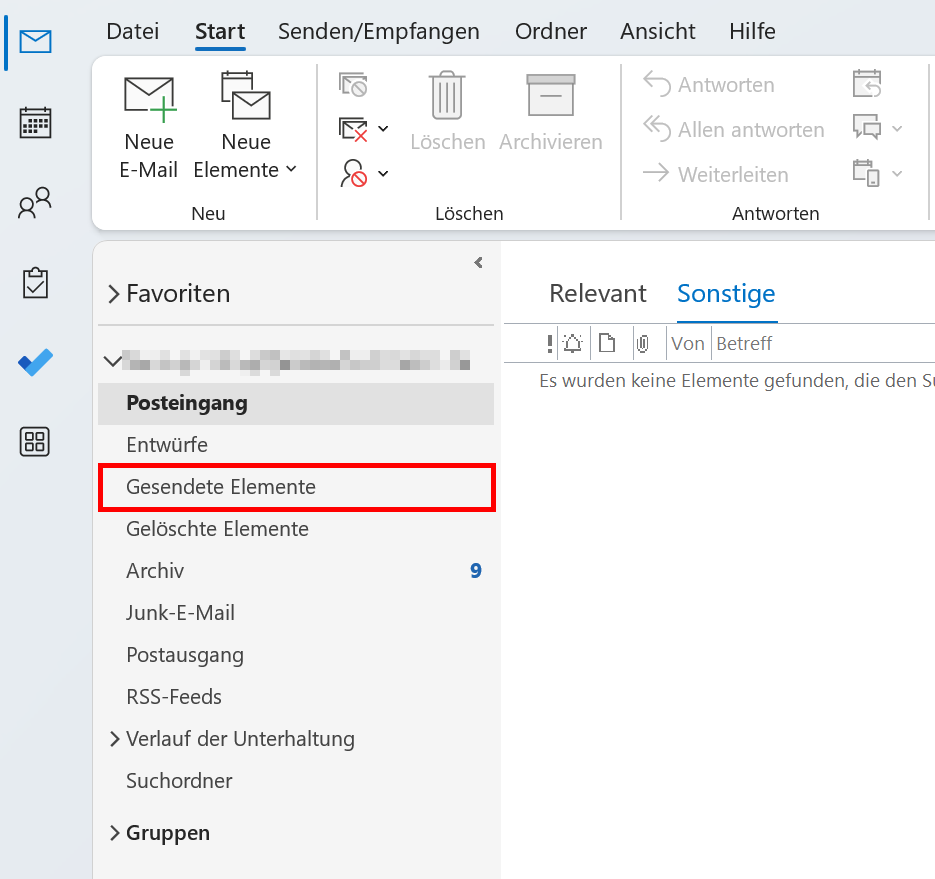Open the Tasks clipboard icon
The height and width of the screenshot is (879, 935).
pos(35,283)
